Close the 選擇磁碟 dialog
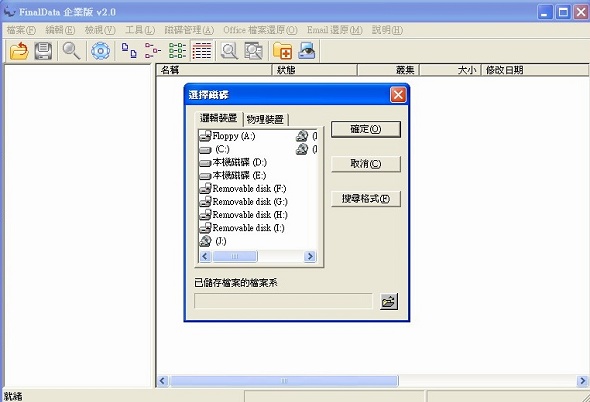Image resolution: width=590 pixels, height=402 pixels. [x=398, y=94]
